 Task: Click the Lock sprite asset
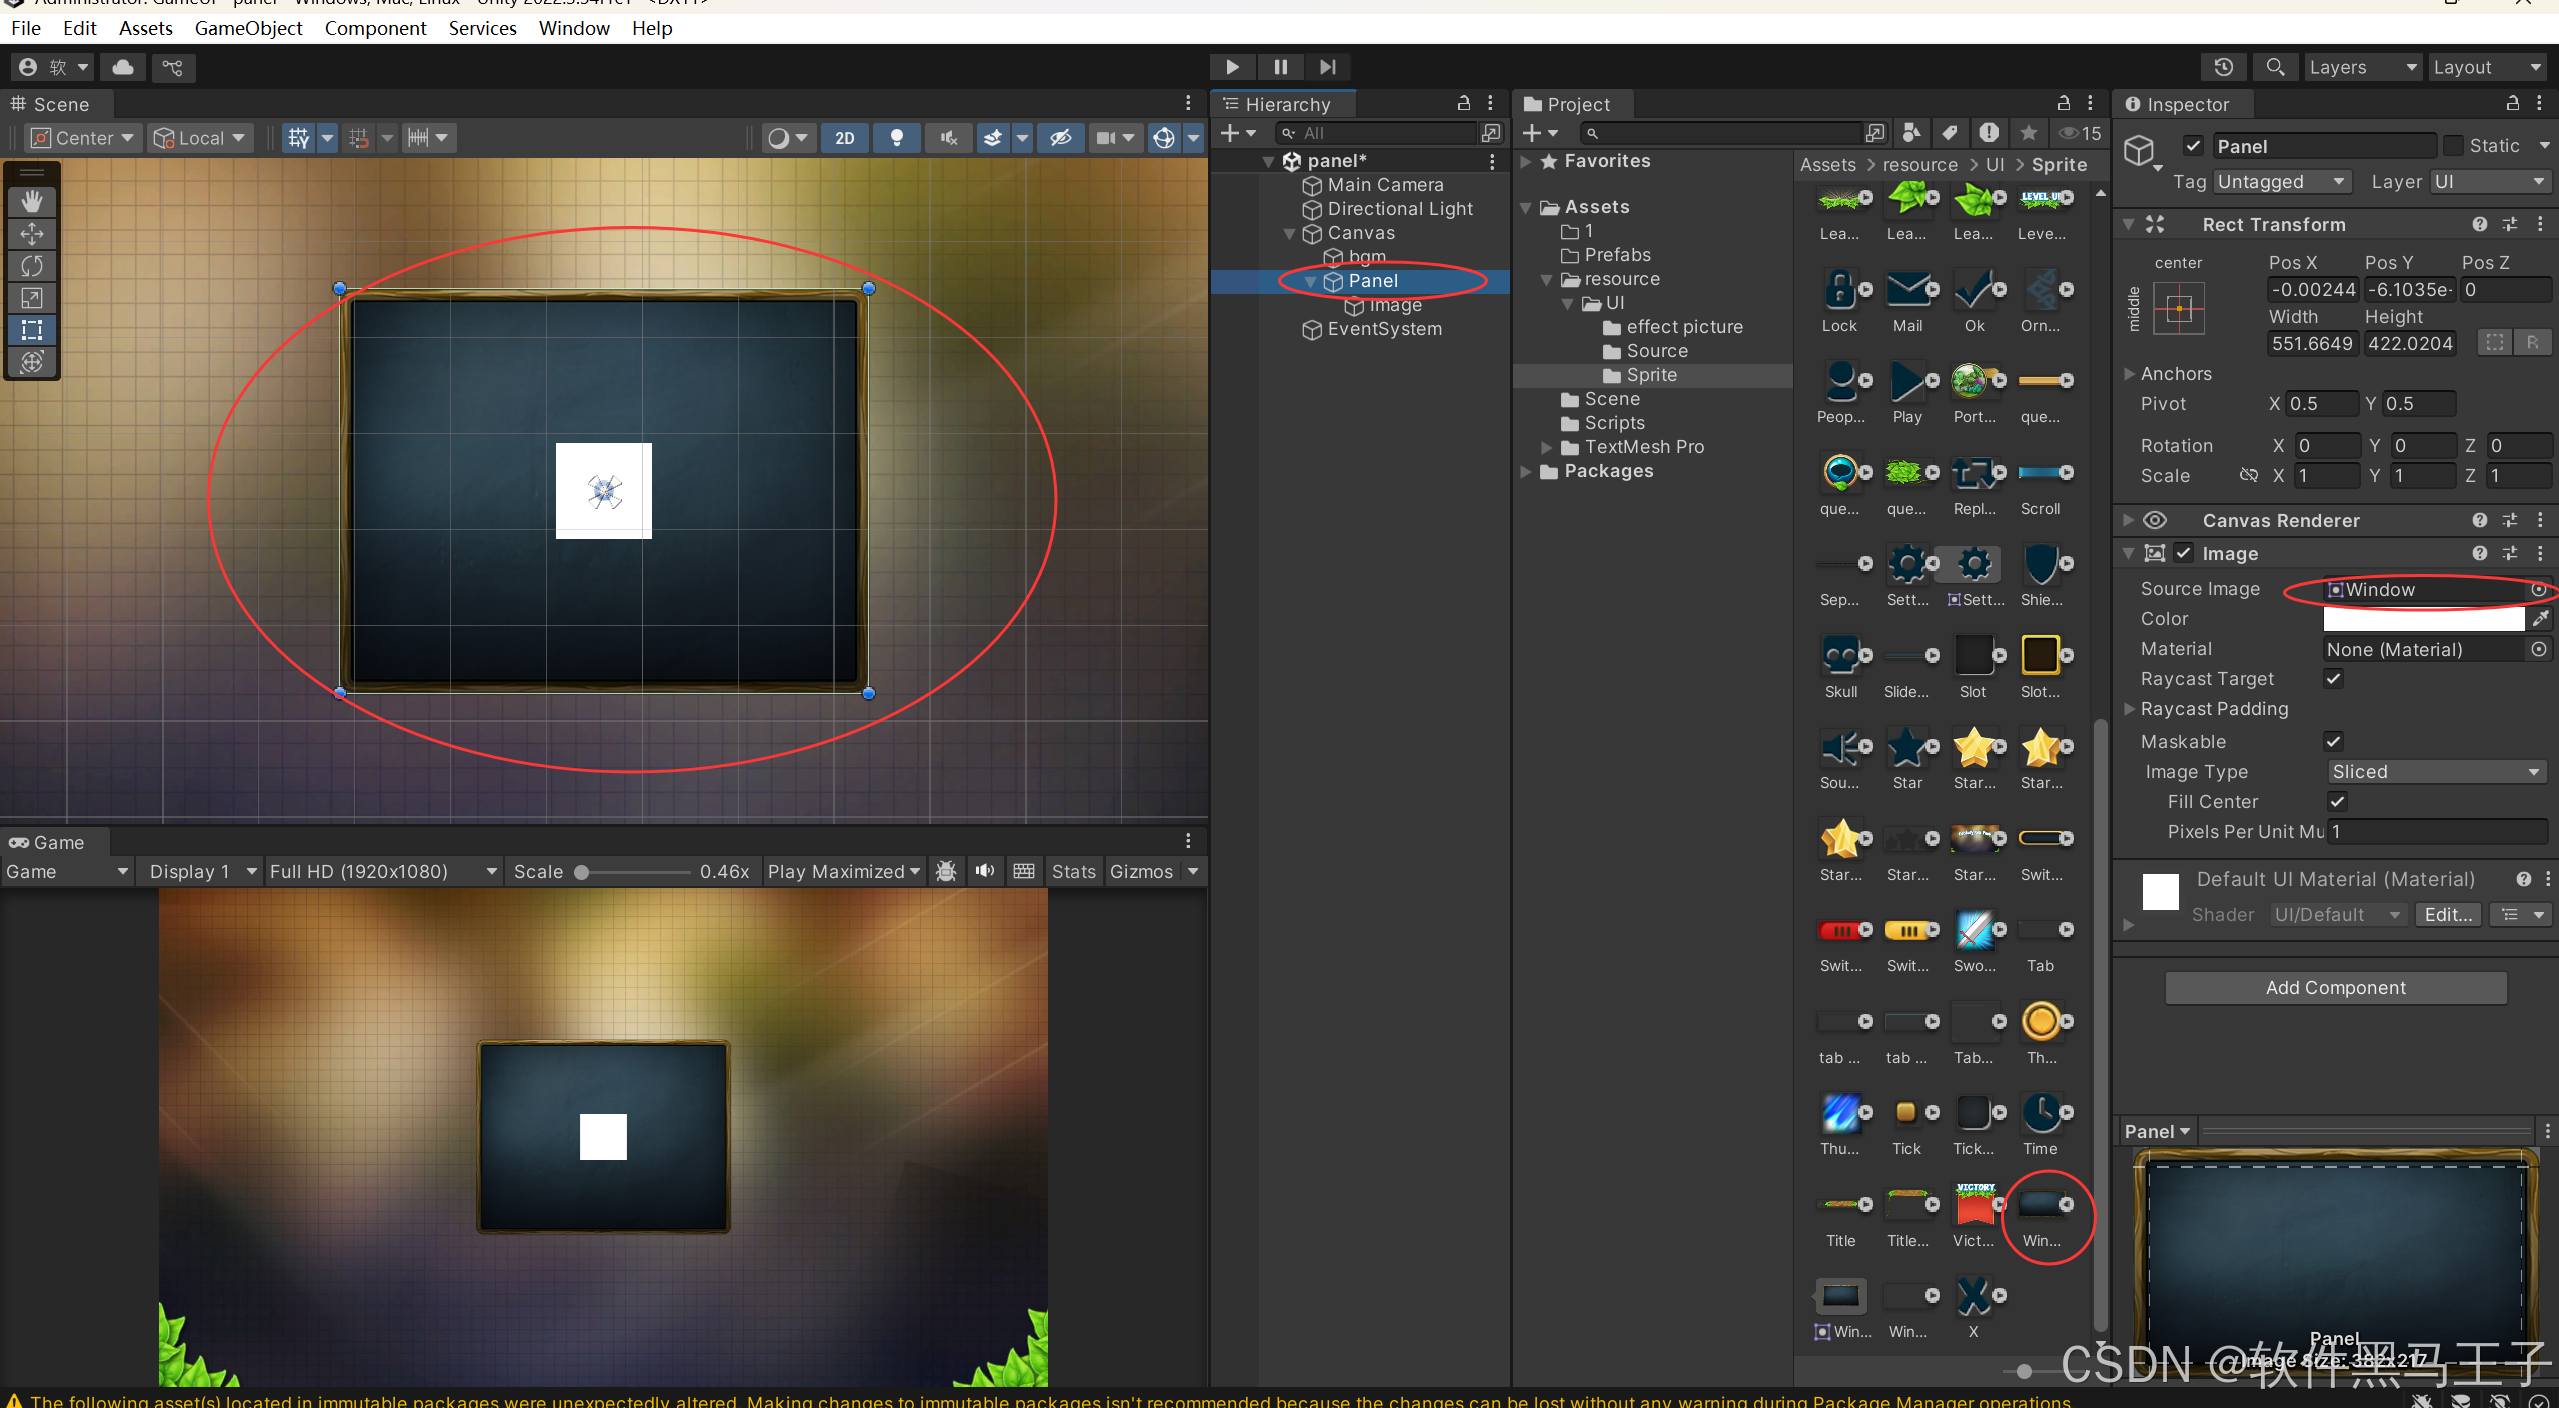click(x=1838, y=291)
